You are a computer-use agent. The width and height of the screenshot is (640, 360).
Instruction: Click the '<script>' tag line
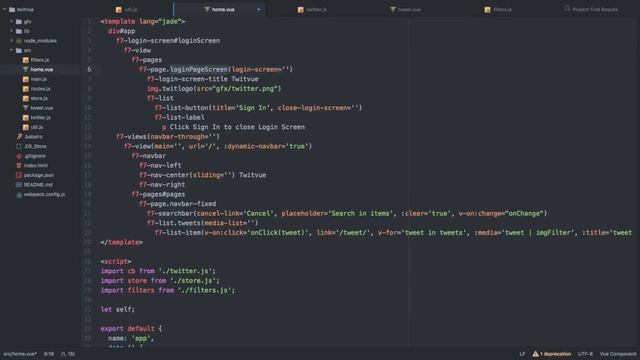tap(116, 261)
